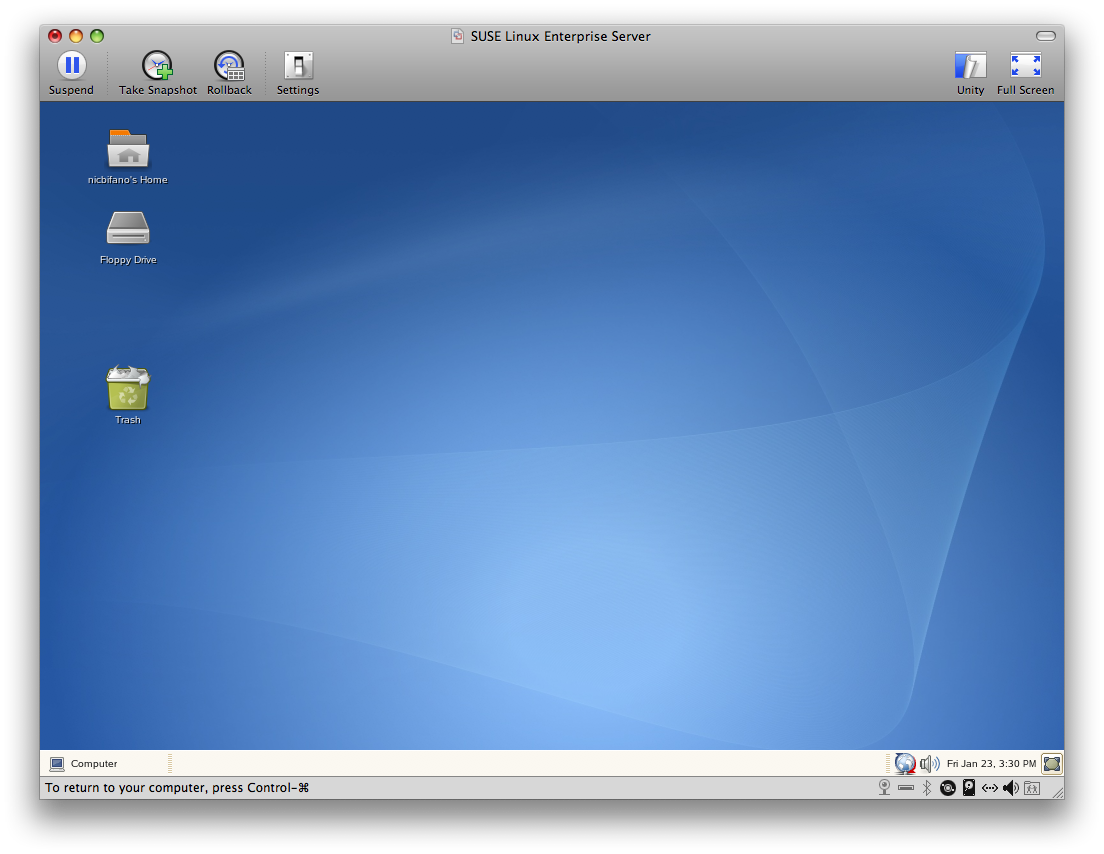The image size is (1104, 854).
Task: Open the Computer main menu
Action: pos(84,763)
